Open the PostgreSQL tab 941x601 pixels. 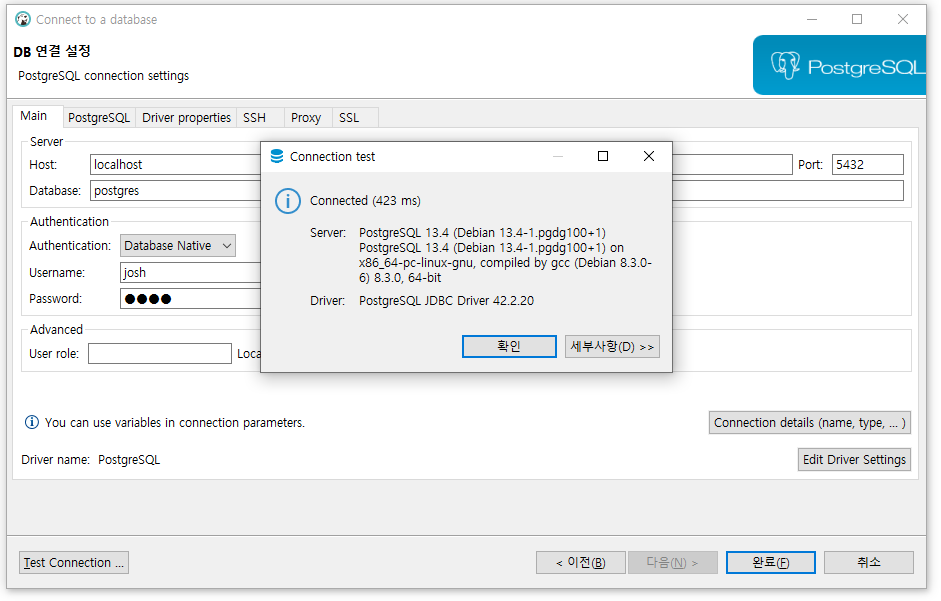coord(99,118)
